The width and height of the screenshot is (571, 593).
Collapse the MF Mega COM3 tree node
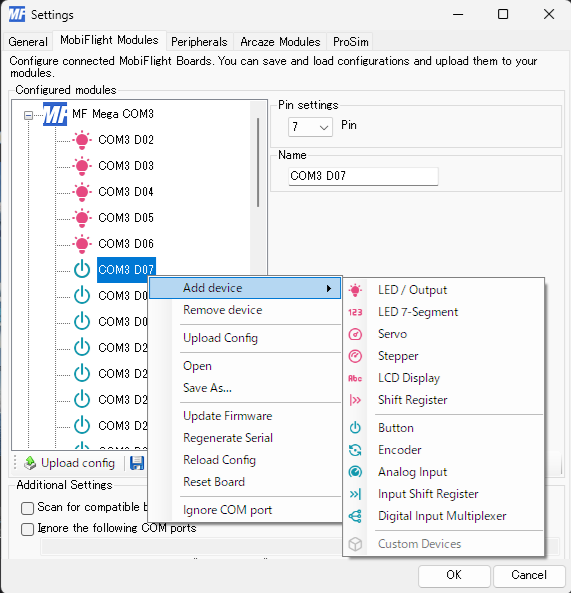click(x=28, y=115)
